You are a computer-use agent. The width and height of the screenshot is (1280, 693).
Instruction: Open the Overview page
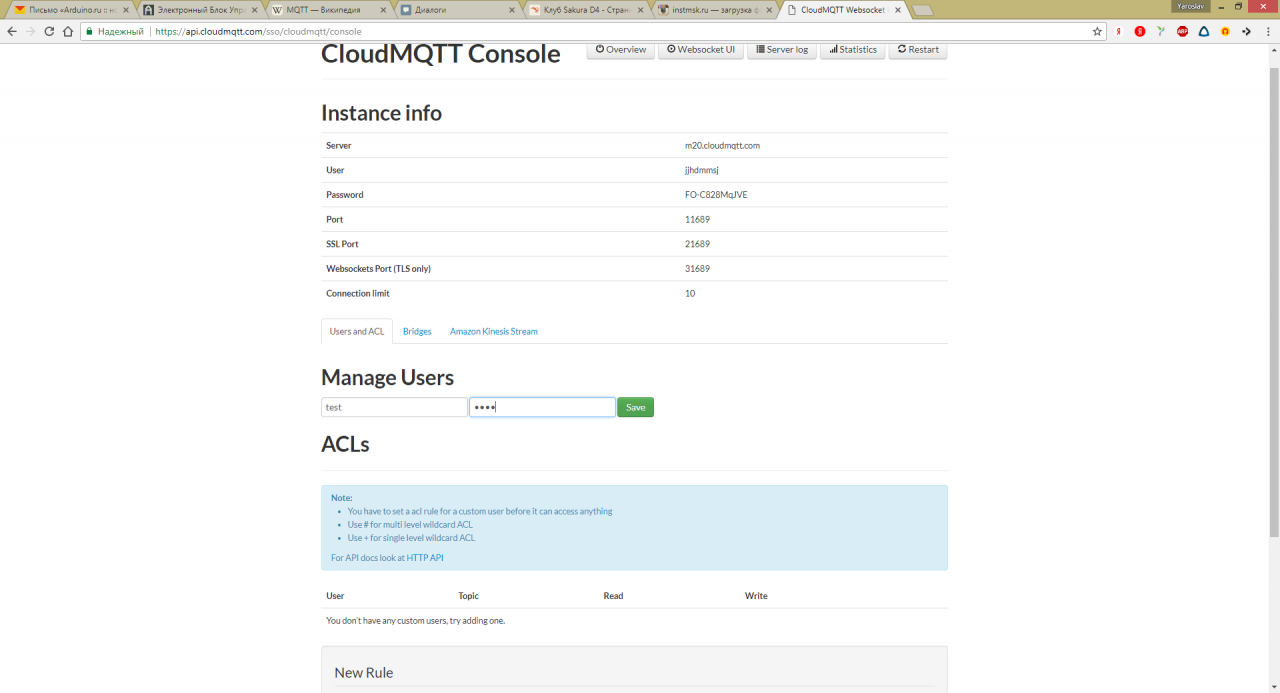[x=621, y=49]
